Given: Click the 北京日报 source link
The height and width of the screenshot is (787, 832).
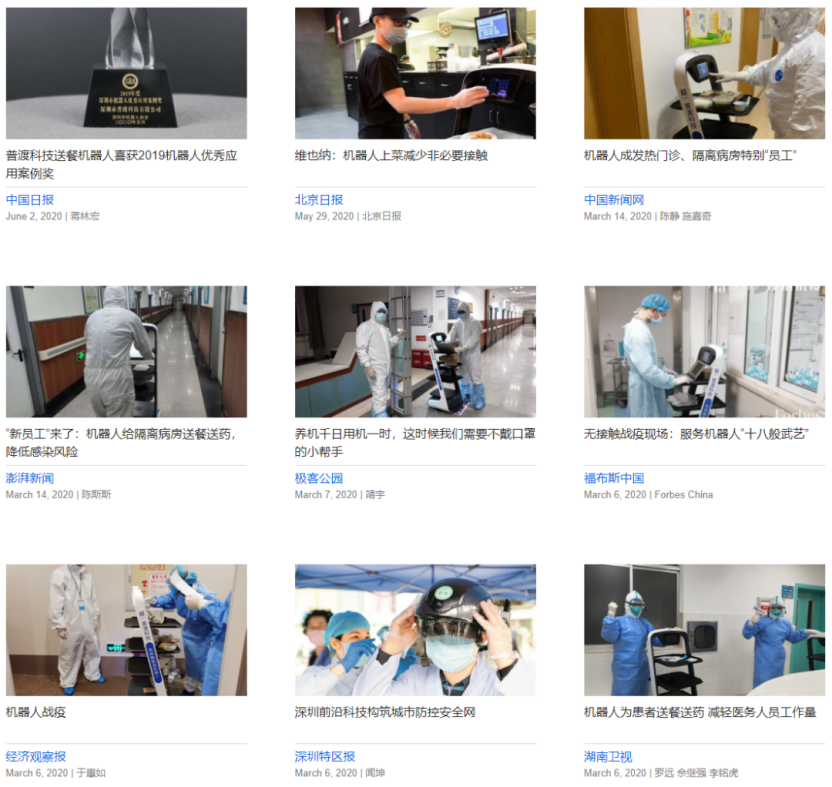Looking at the screenshot, I should tap(319, 200).
